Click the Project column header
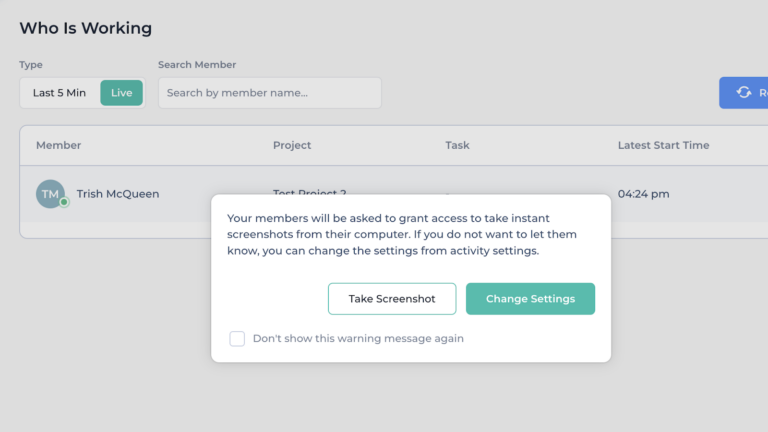Image resolution: width=768 pixels, height=432 pixels. click(x=292, y=145)
